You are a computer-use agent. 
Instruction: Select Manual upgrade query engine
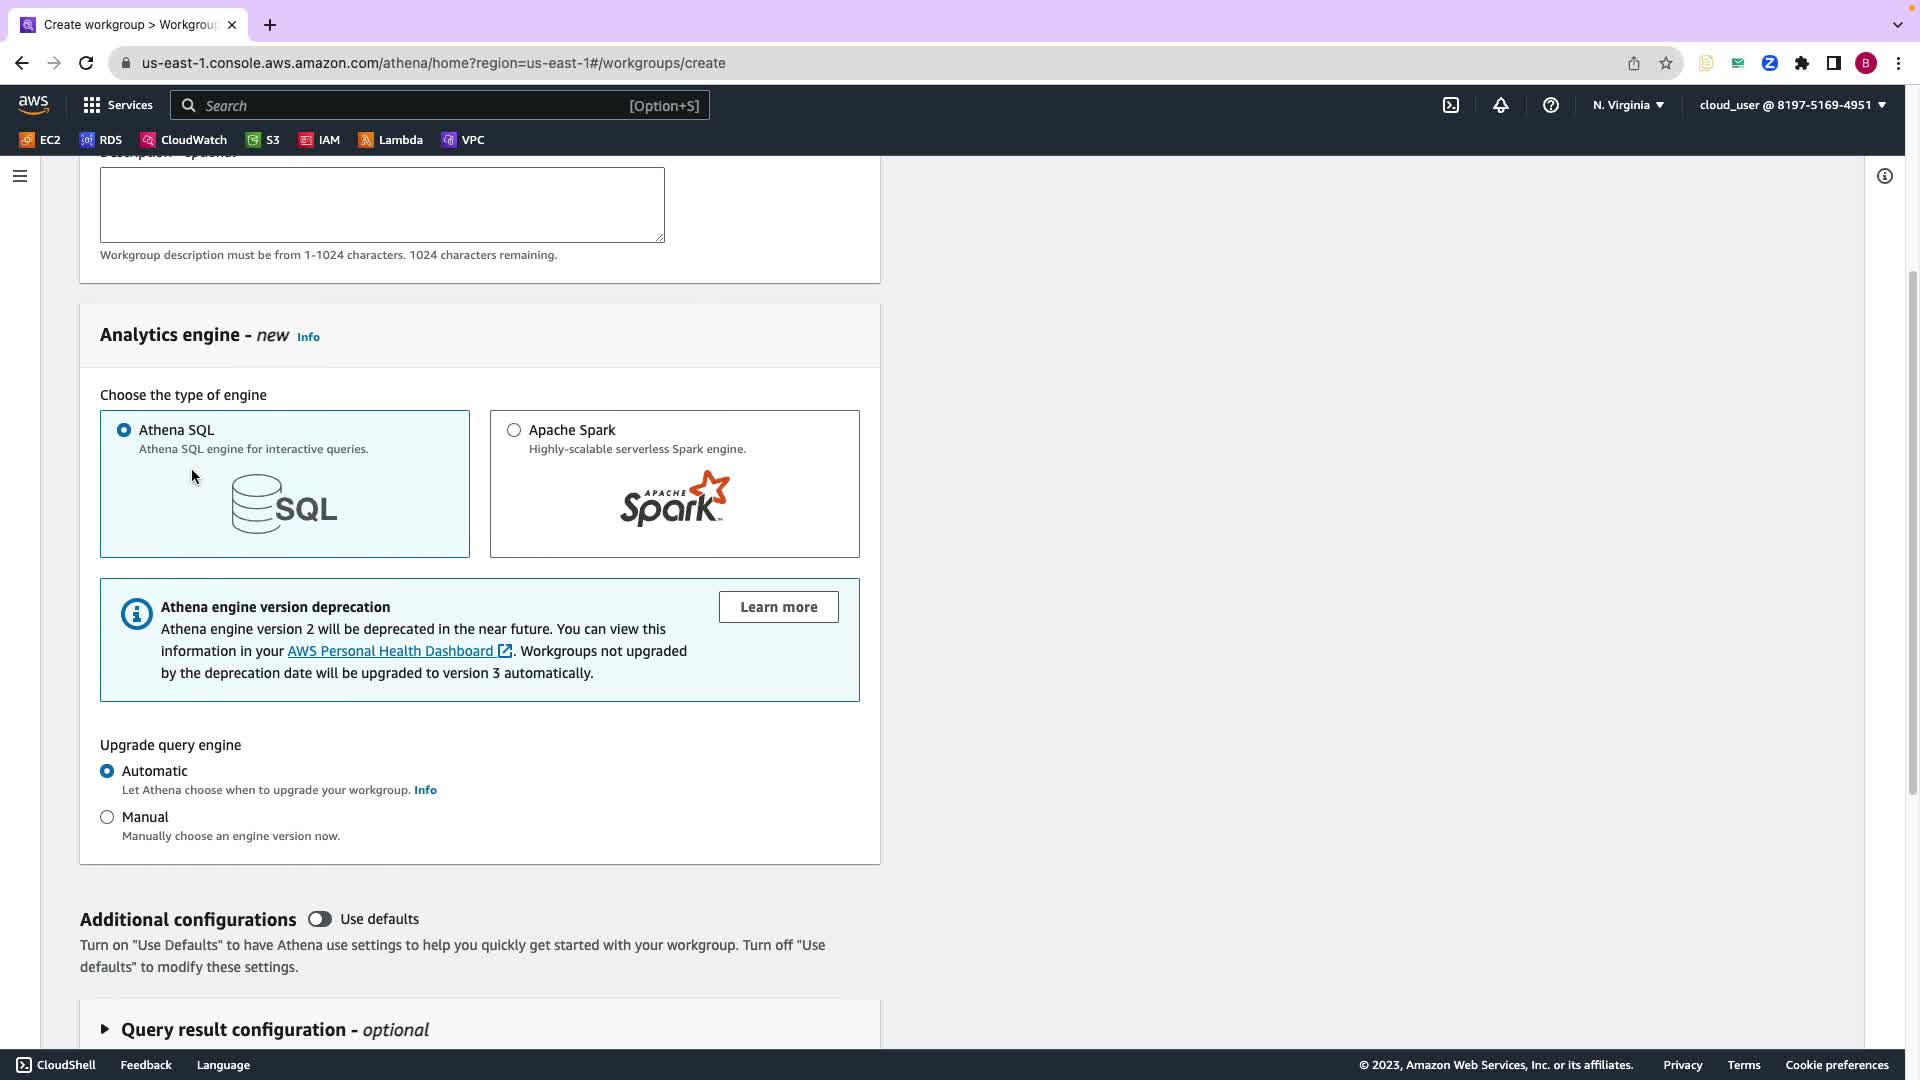[107, 817]
